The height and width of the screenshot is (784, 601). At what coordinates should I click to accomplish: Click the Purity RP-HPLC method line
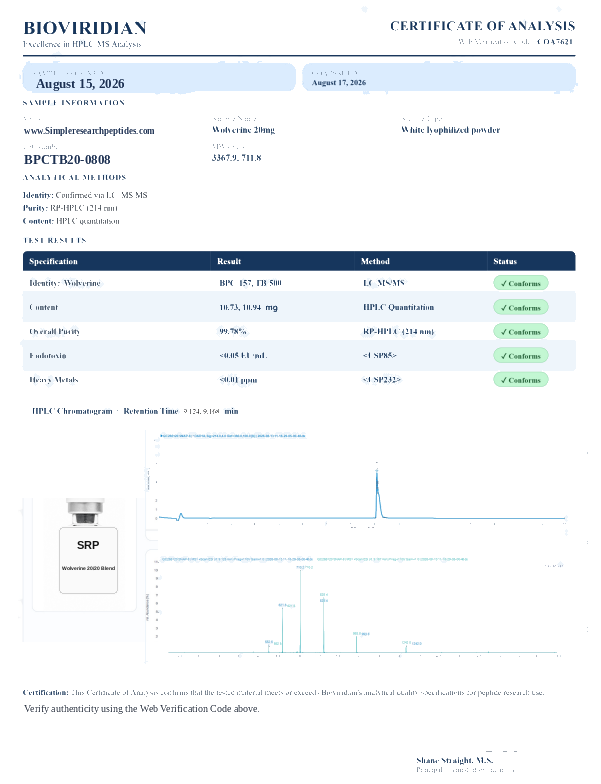pos(70,208)
